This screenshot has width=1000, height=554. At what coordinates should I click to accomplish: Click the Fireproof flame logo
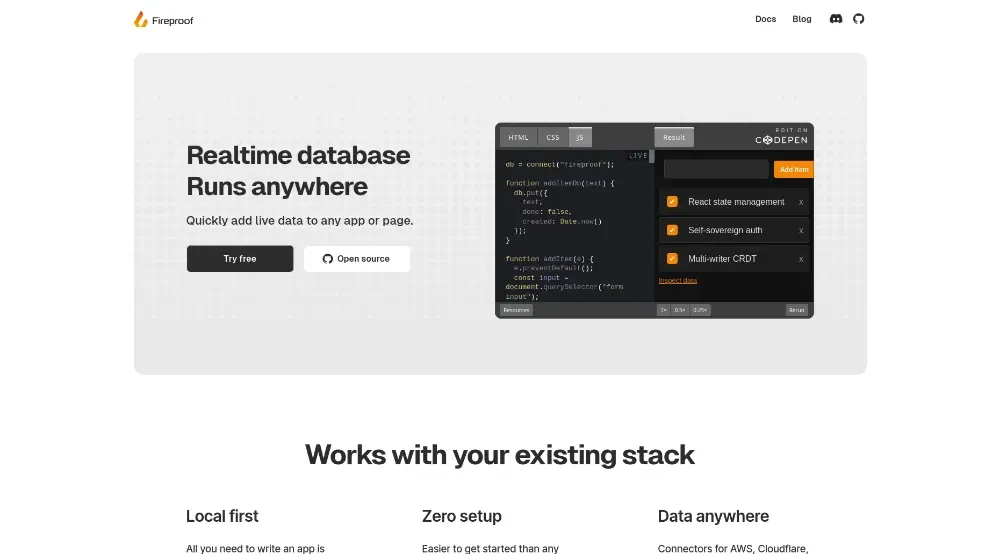pyautogui.click(x=141, y=19)
